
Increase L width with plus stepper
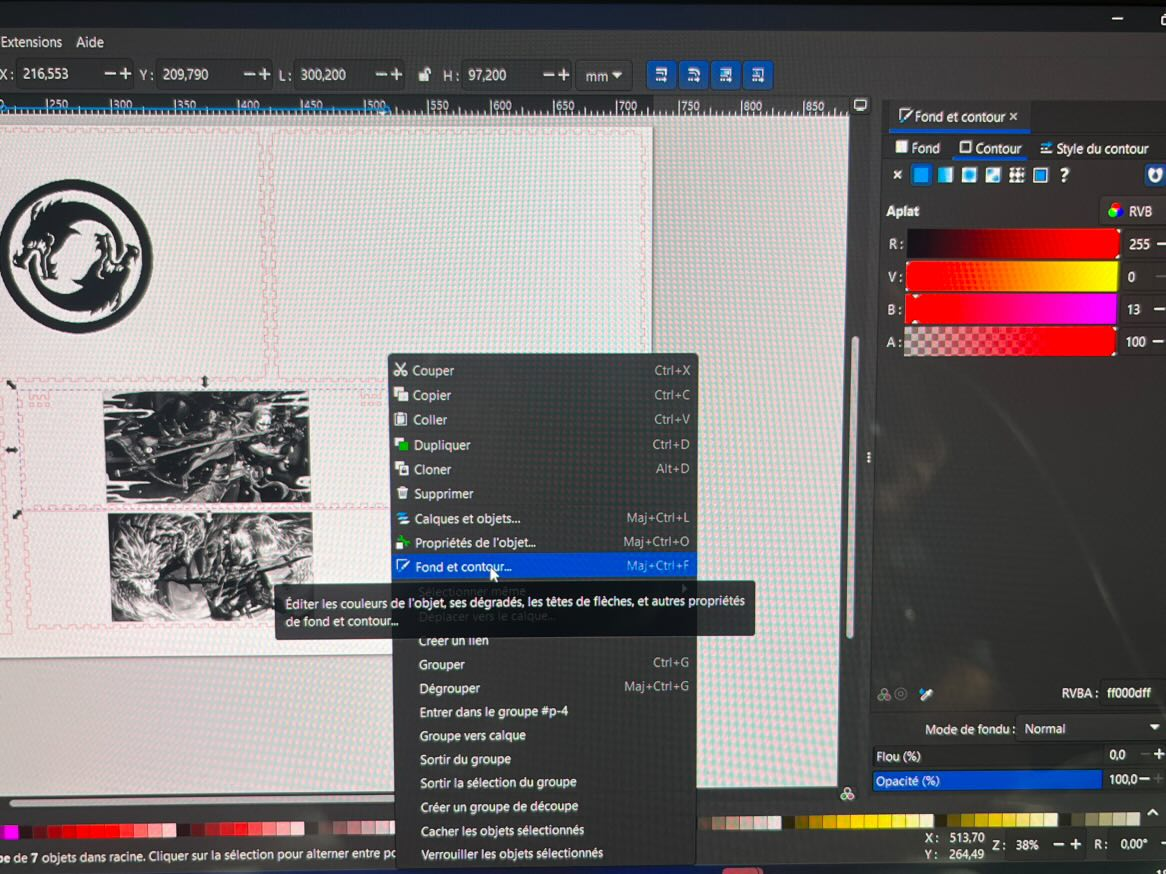(x=396, y=74)
